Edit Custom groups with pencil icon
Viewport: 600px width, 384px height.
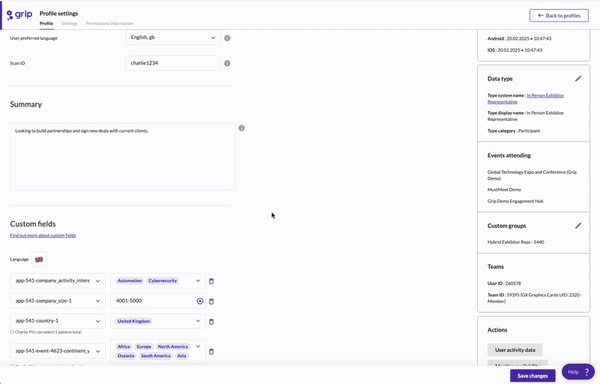578,226
